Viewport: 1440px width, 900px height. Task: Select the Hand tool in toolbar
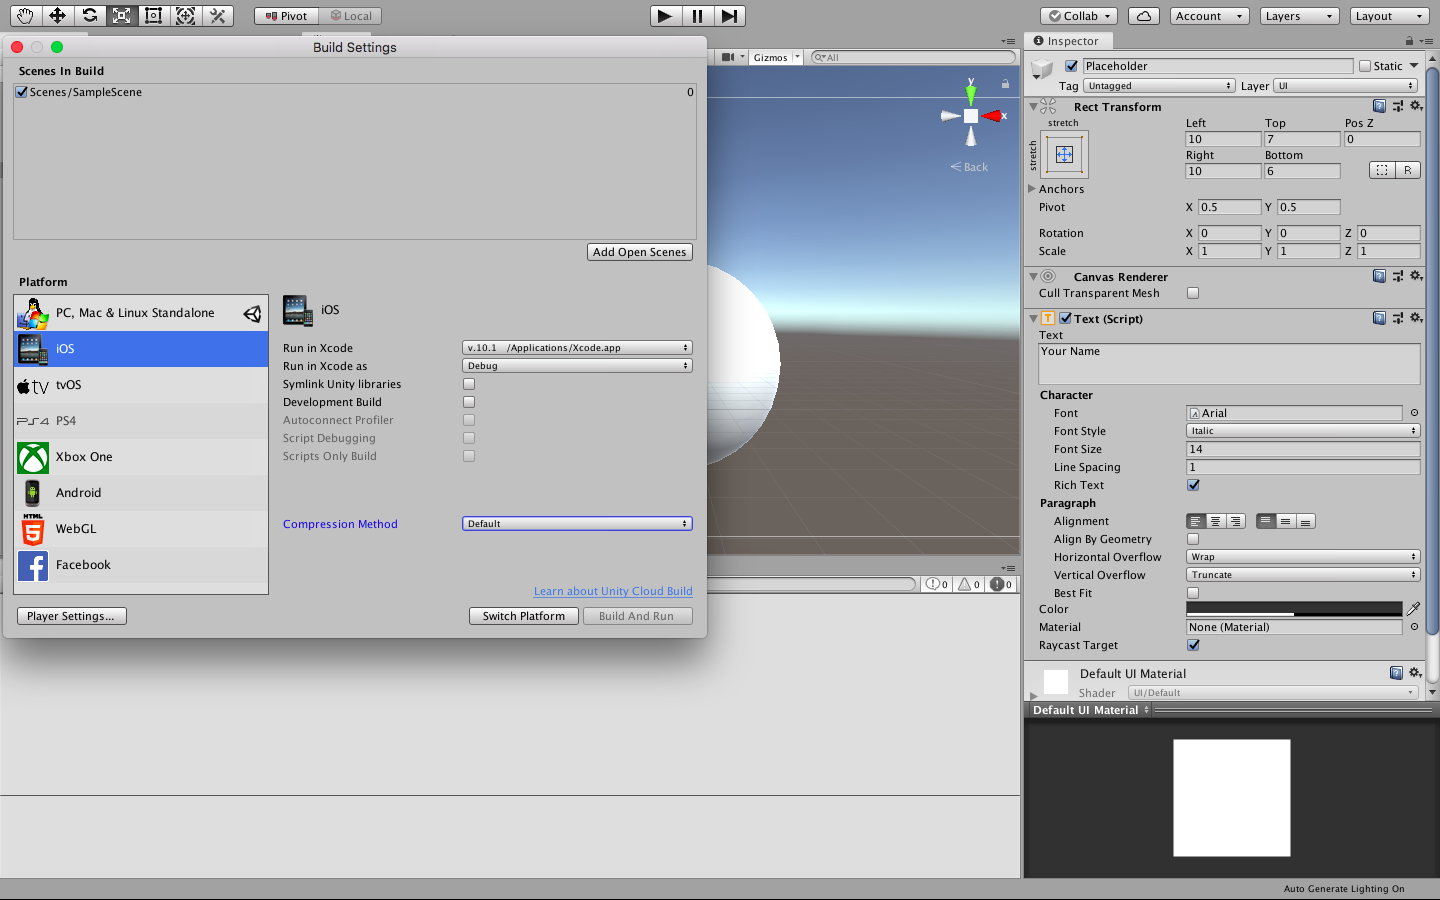click(x=25, y=16)
